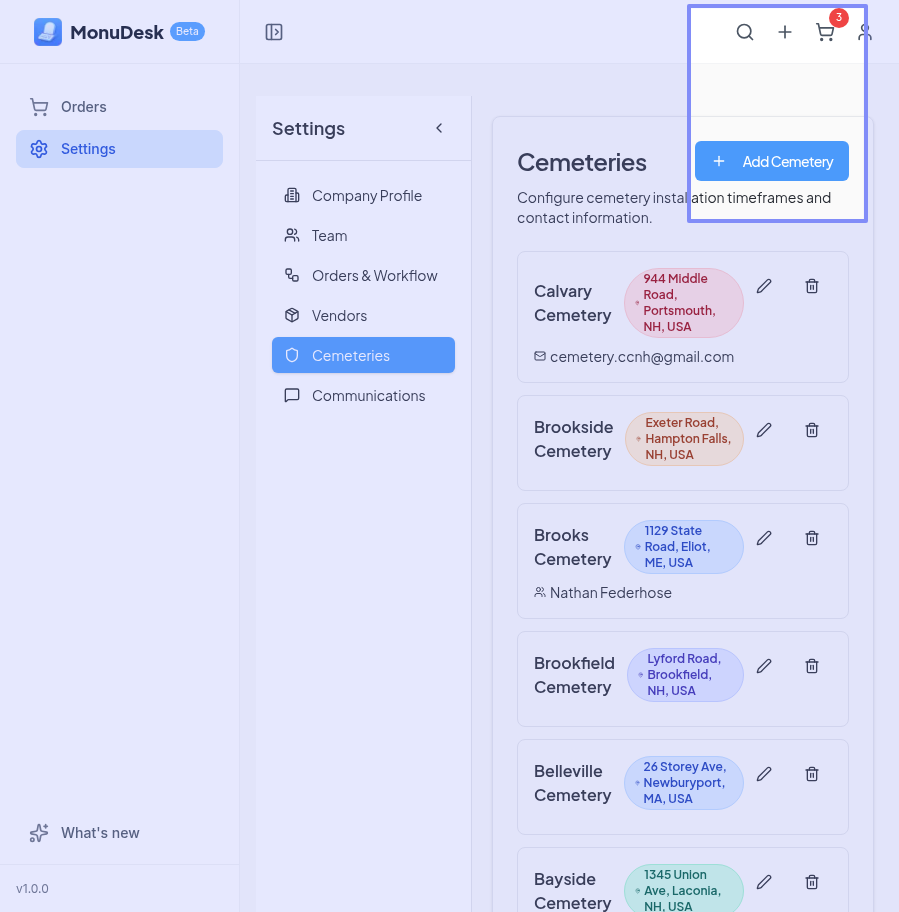The height and width of the screenshot is (912, 899).
Task: Toggle the sidebar panel button
Action: (274, 32)
